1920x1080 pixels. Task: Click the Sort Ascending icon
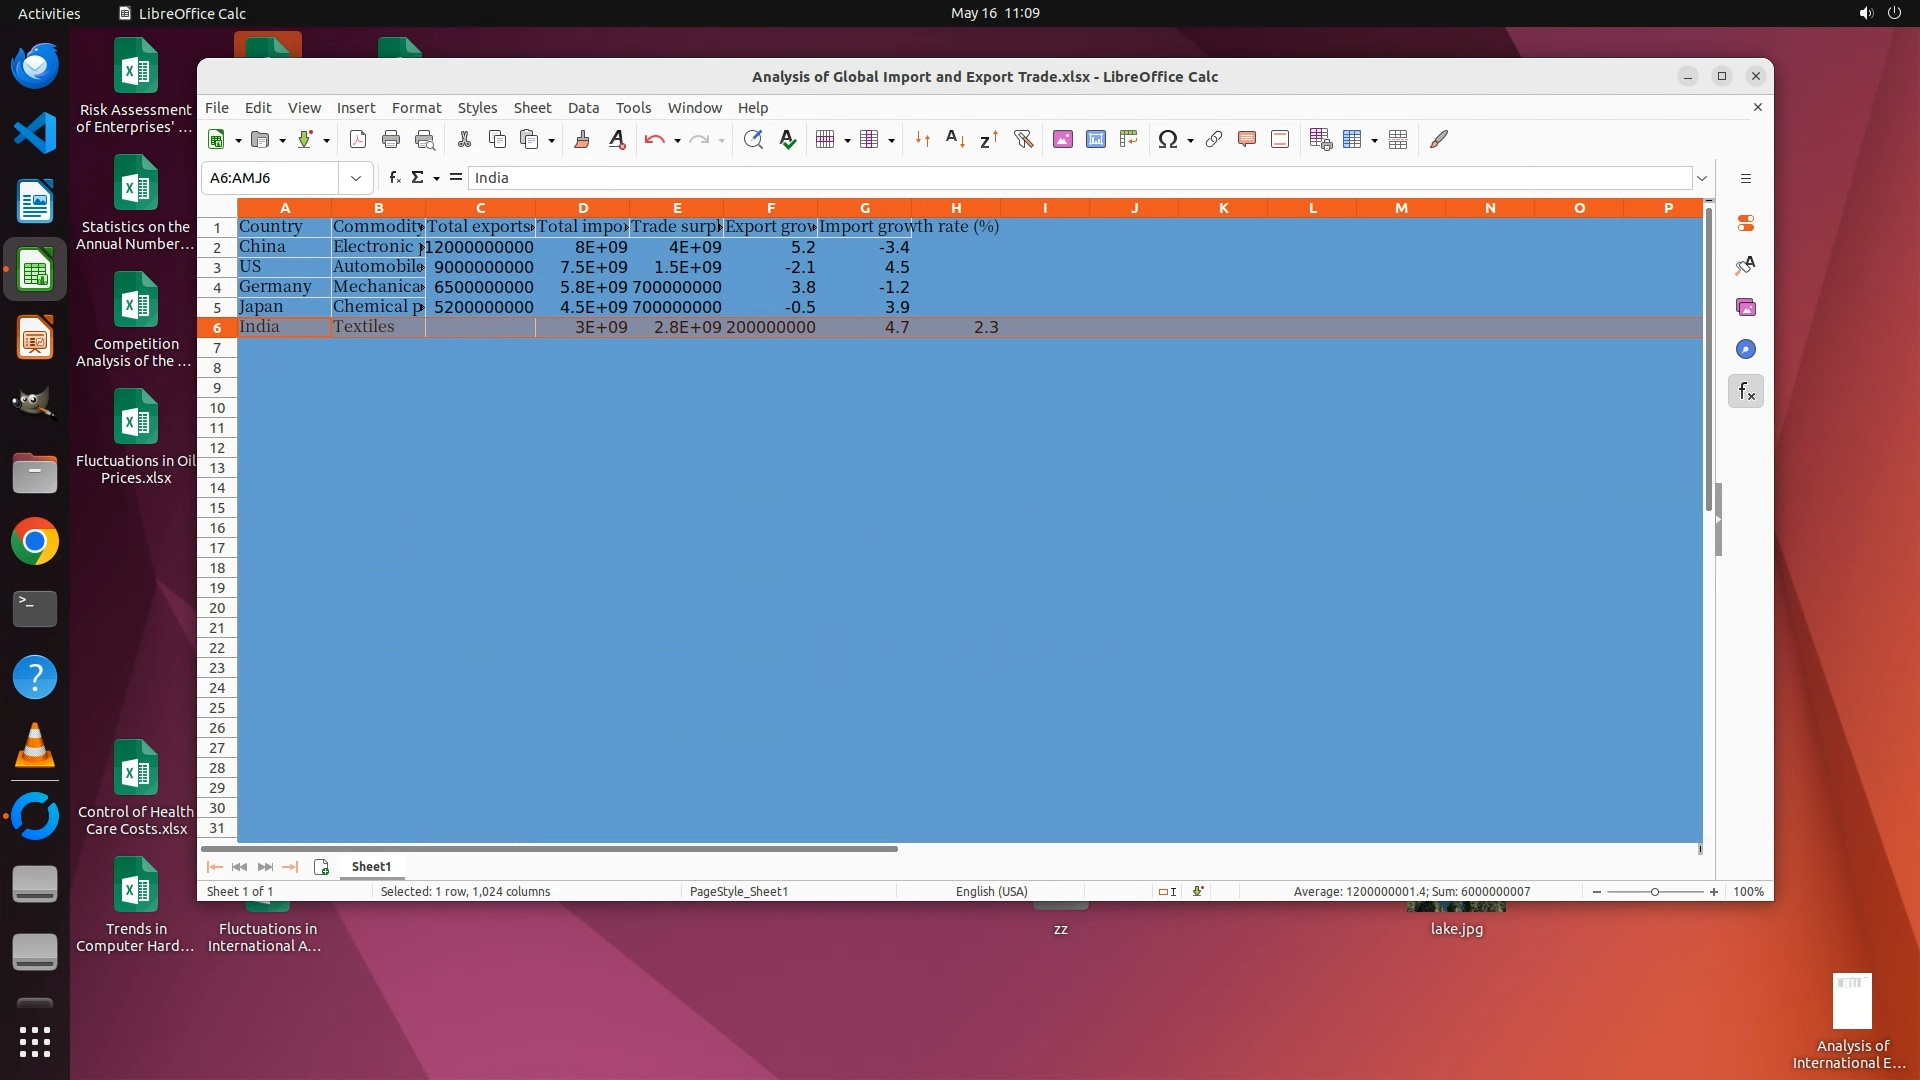click(955, 140)
